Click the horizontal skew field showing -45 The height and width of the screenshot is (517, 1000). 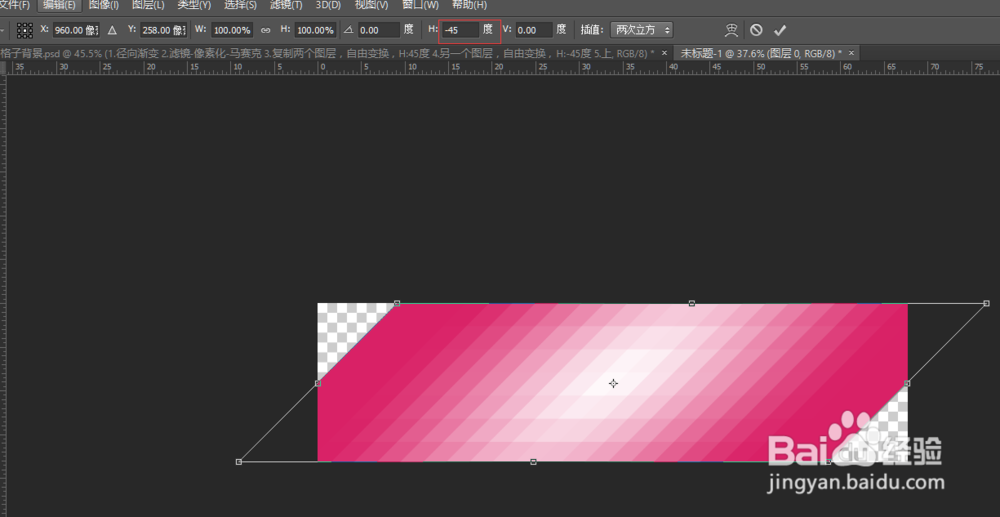pos(460,30)
